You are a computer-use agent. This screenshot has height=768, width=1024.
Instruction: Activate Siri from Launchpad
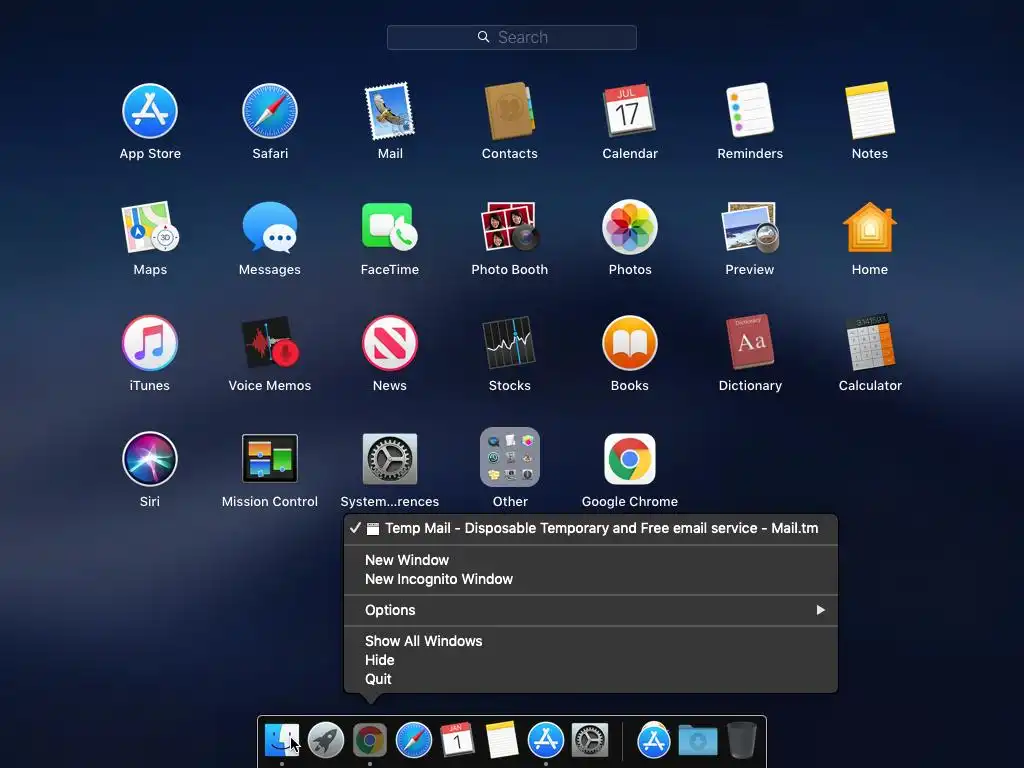pyautogui.click(x=150, y=458)
